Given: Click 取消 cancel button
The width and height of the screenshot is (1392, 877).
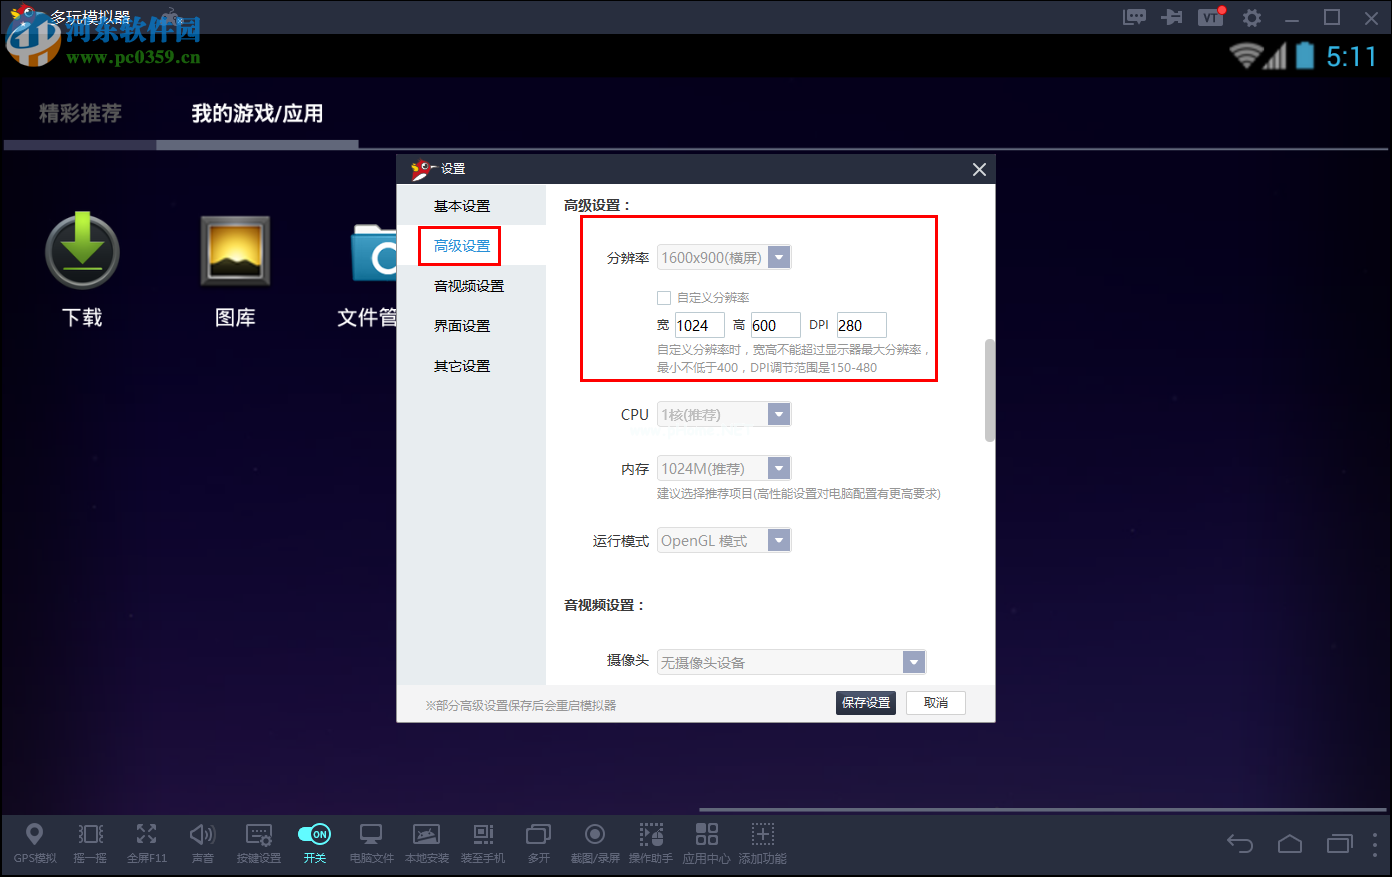Looking at the screenshot, I should (x=936, y=703).
